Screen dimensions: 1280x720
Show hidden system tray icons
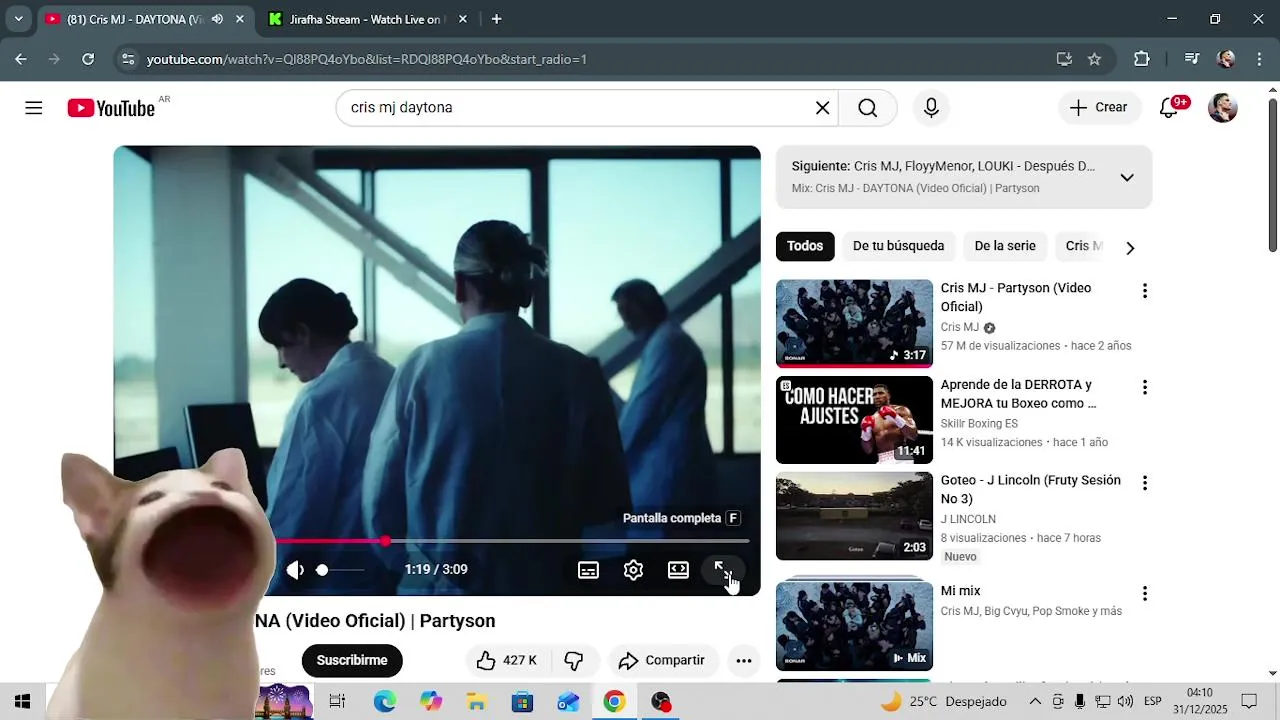click(1035, 702)
